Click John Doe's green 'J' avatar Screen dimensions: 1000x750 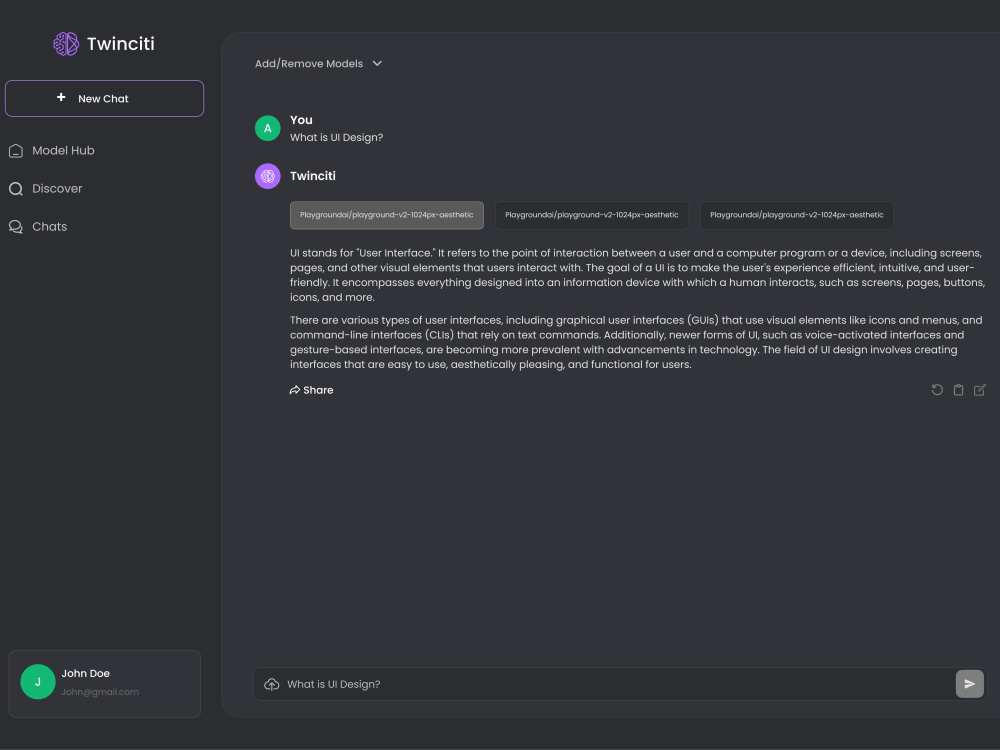tap(38, 682)
